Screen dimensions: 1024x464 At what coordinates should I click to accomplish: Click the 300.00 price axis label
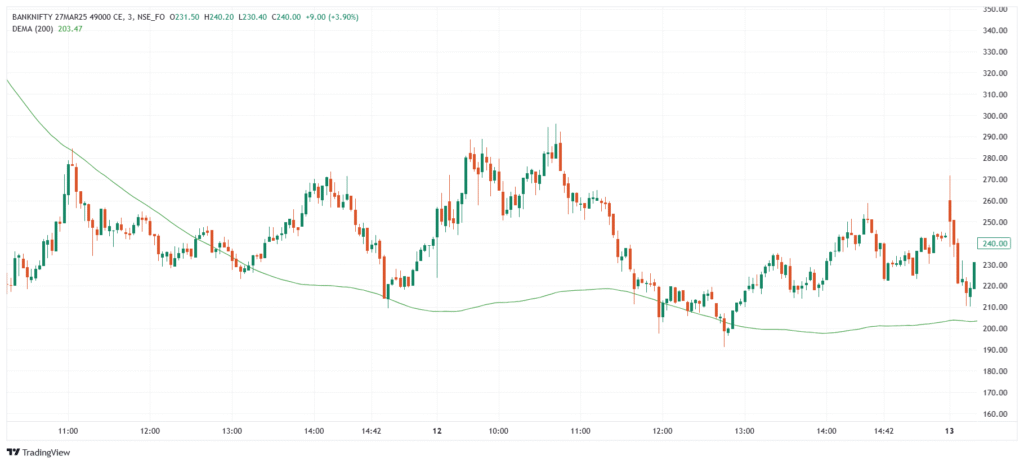(x=997, y=116)
